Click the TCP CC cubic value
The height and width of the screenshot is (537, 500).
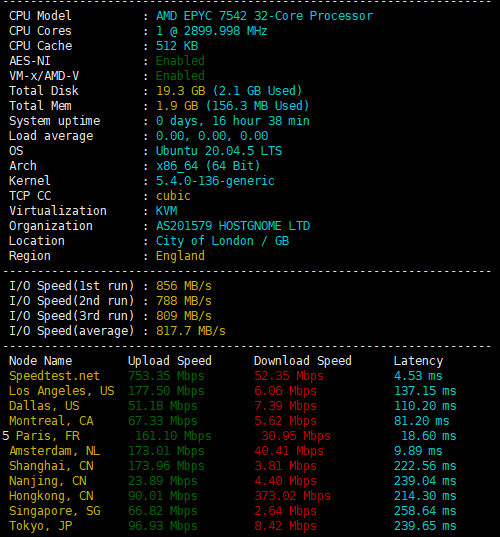pyautogui.click(x=173, y=196)
